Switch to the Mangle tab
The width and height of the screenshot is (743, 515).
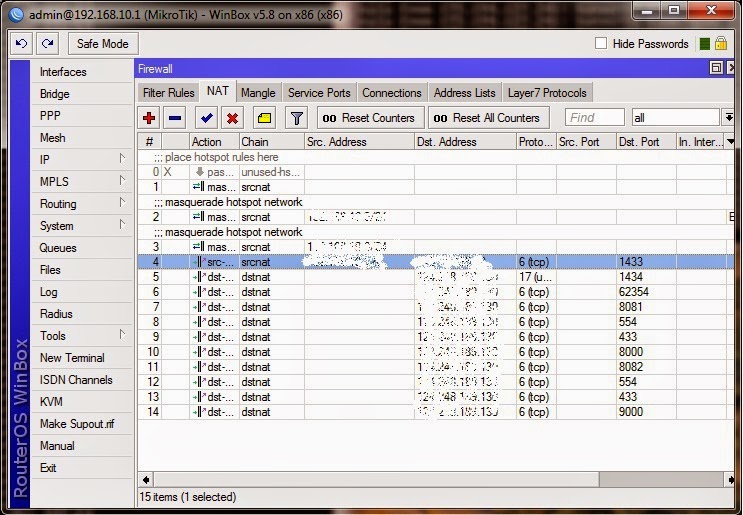click(x=258, y=93)
